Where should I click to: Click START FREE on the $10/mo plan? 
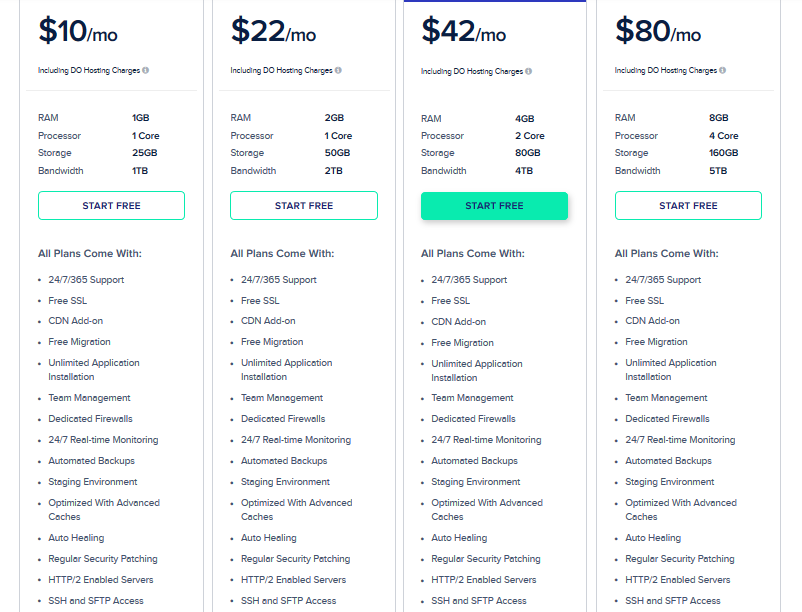point(111,205)
